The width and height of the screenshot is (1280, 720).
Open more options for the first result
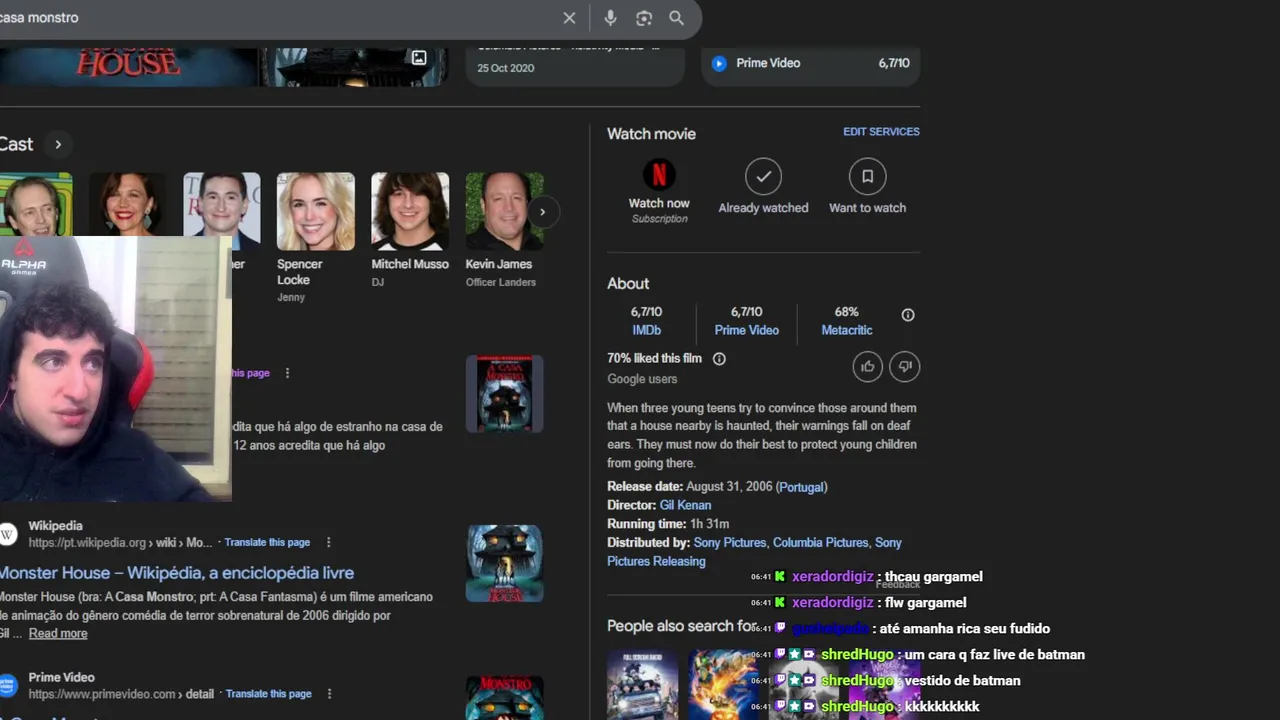(x=287, y=373)
